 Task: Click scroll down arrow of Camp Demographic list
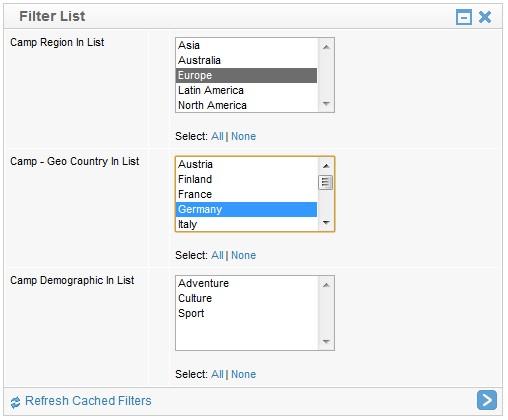point(326,342)
